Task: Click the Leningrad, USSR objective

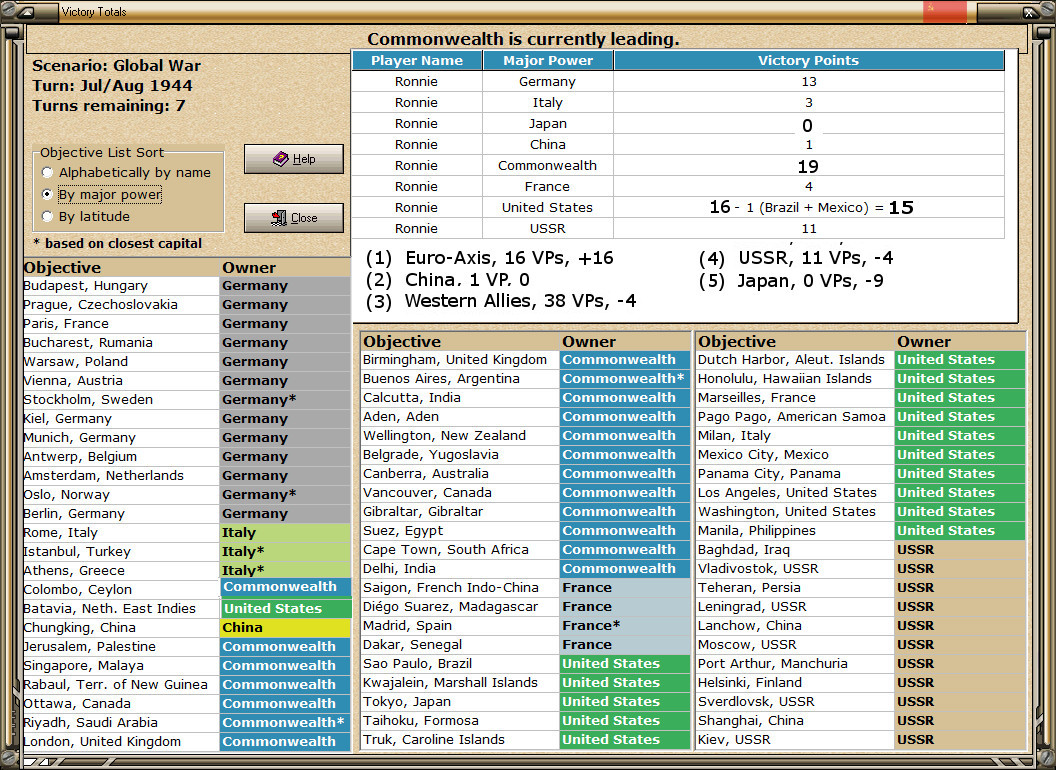Action: point(752,606)
